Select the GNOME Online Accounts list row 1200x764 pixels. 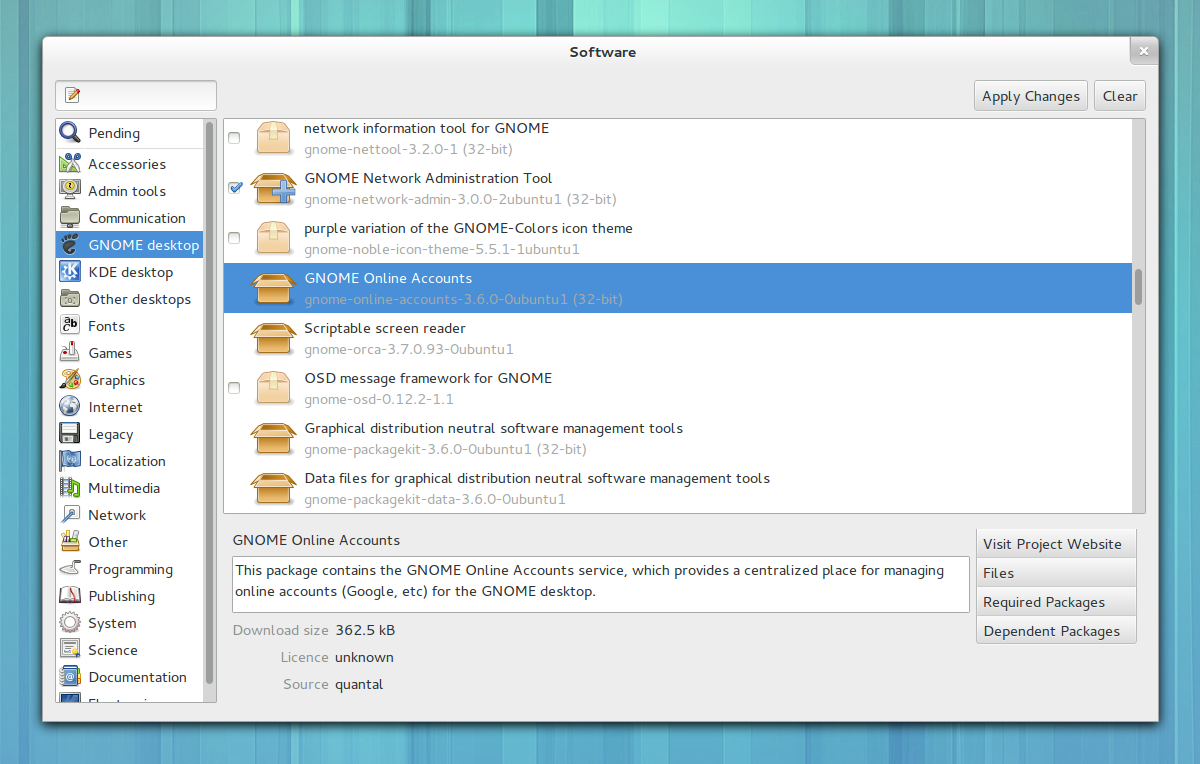coord(678,288)
